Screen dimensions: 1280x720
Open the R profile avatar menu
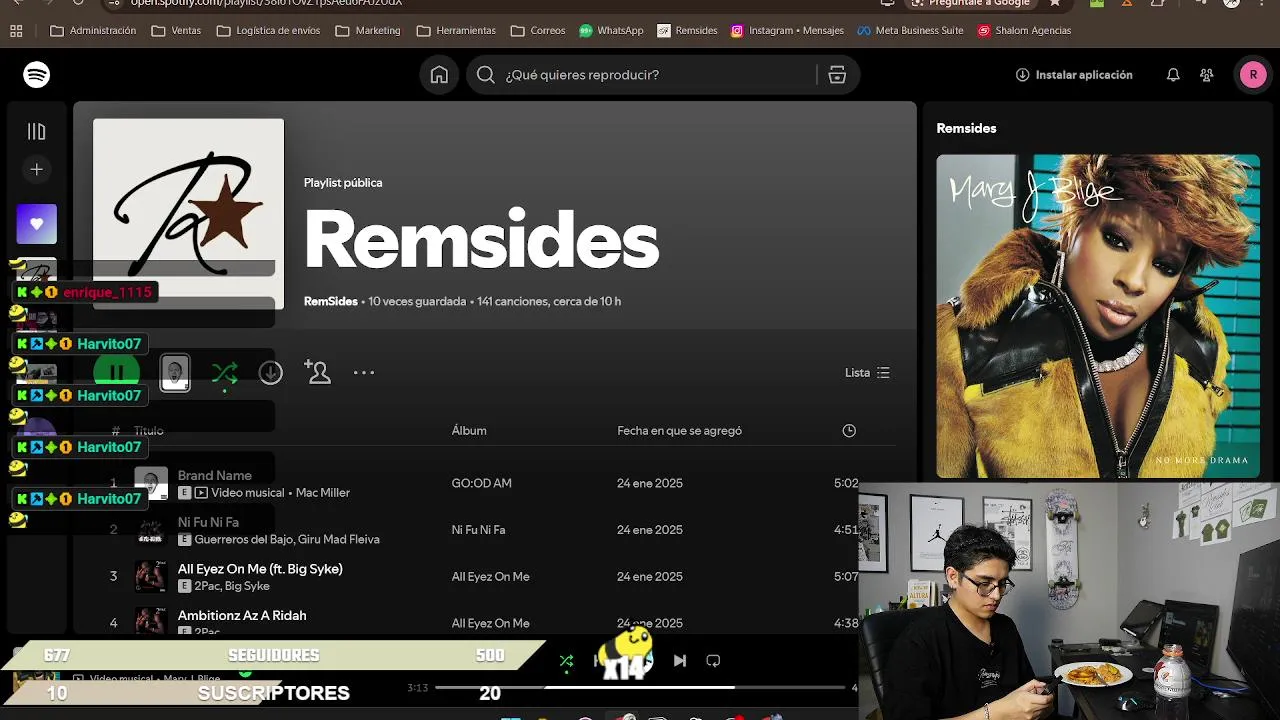1253,75
